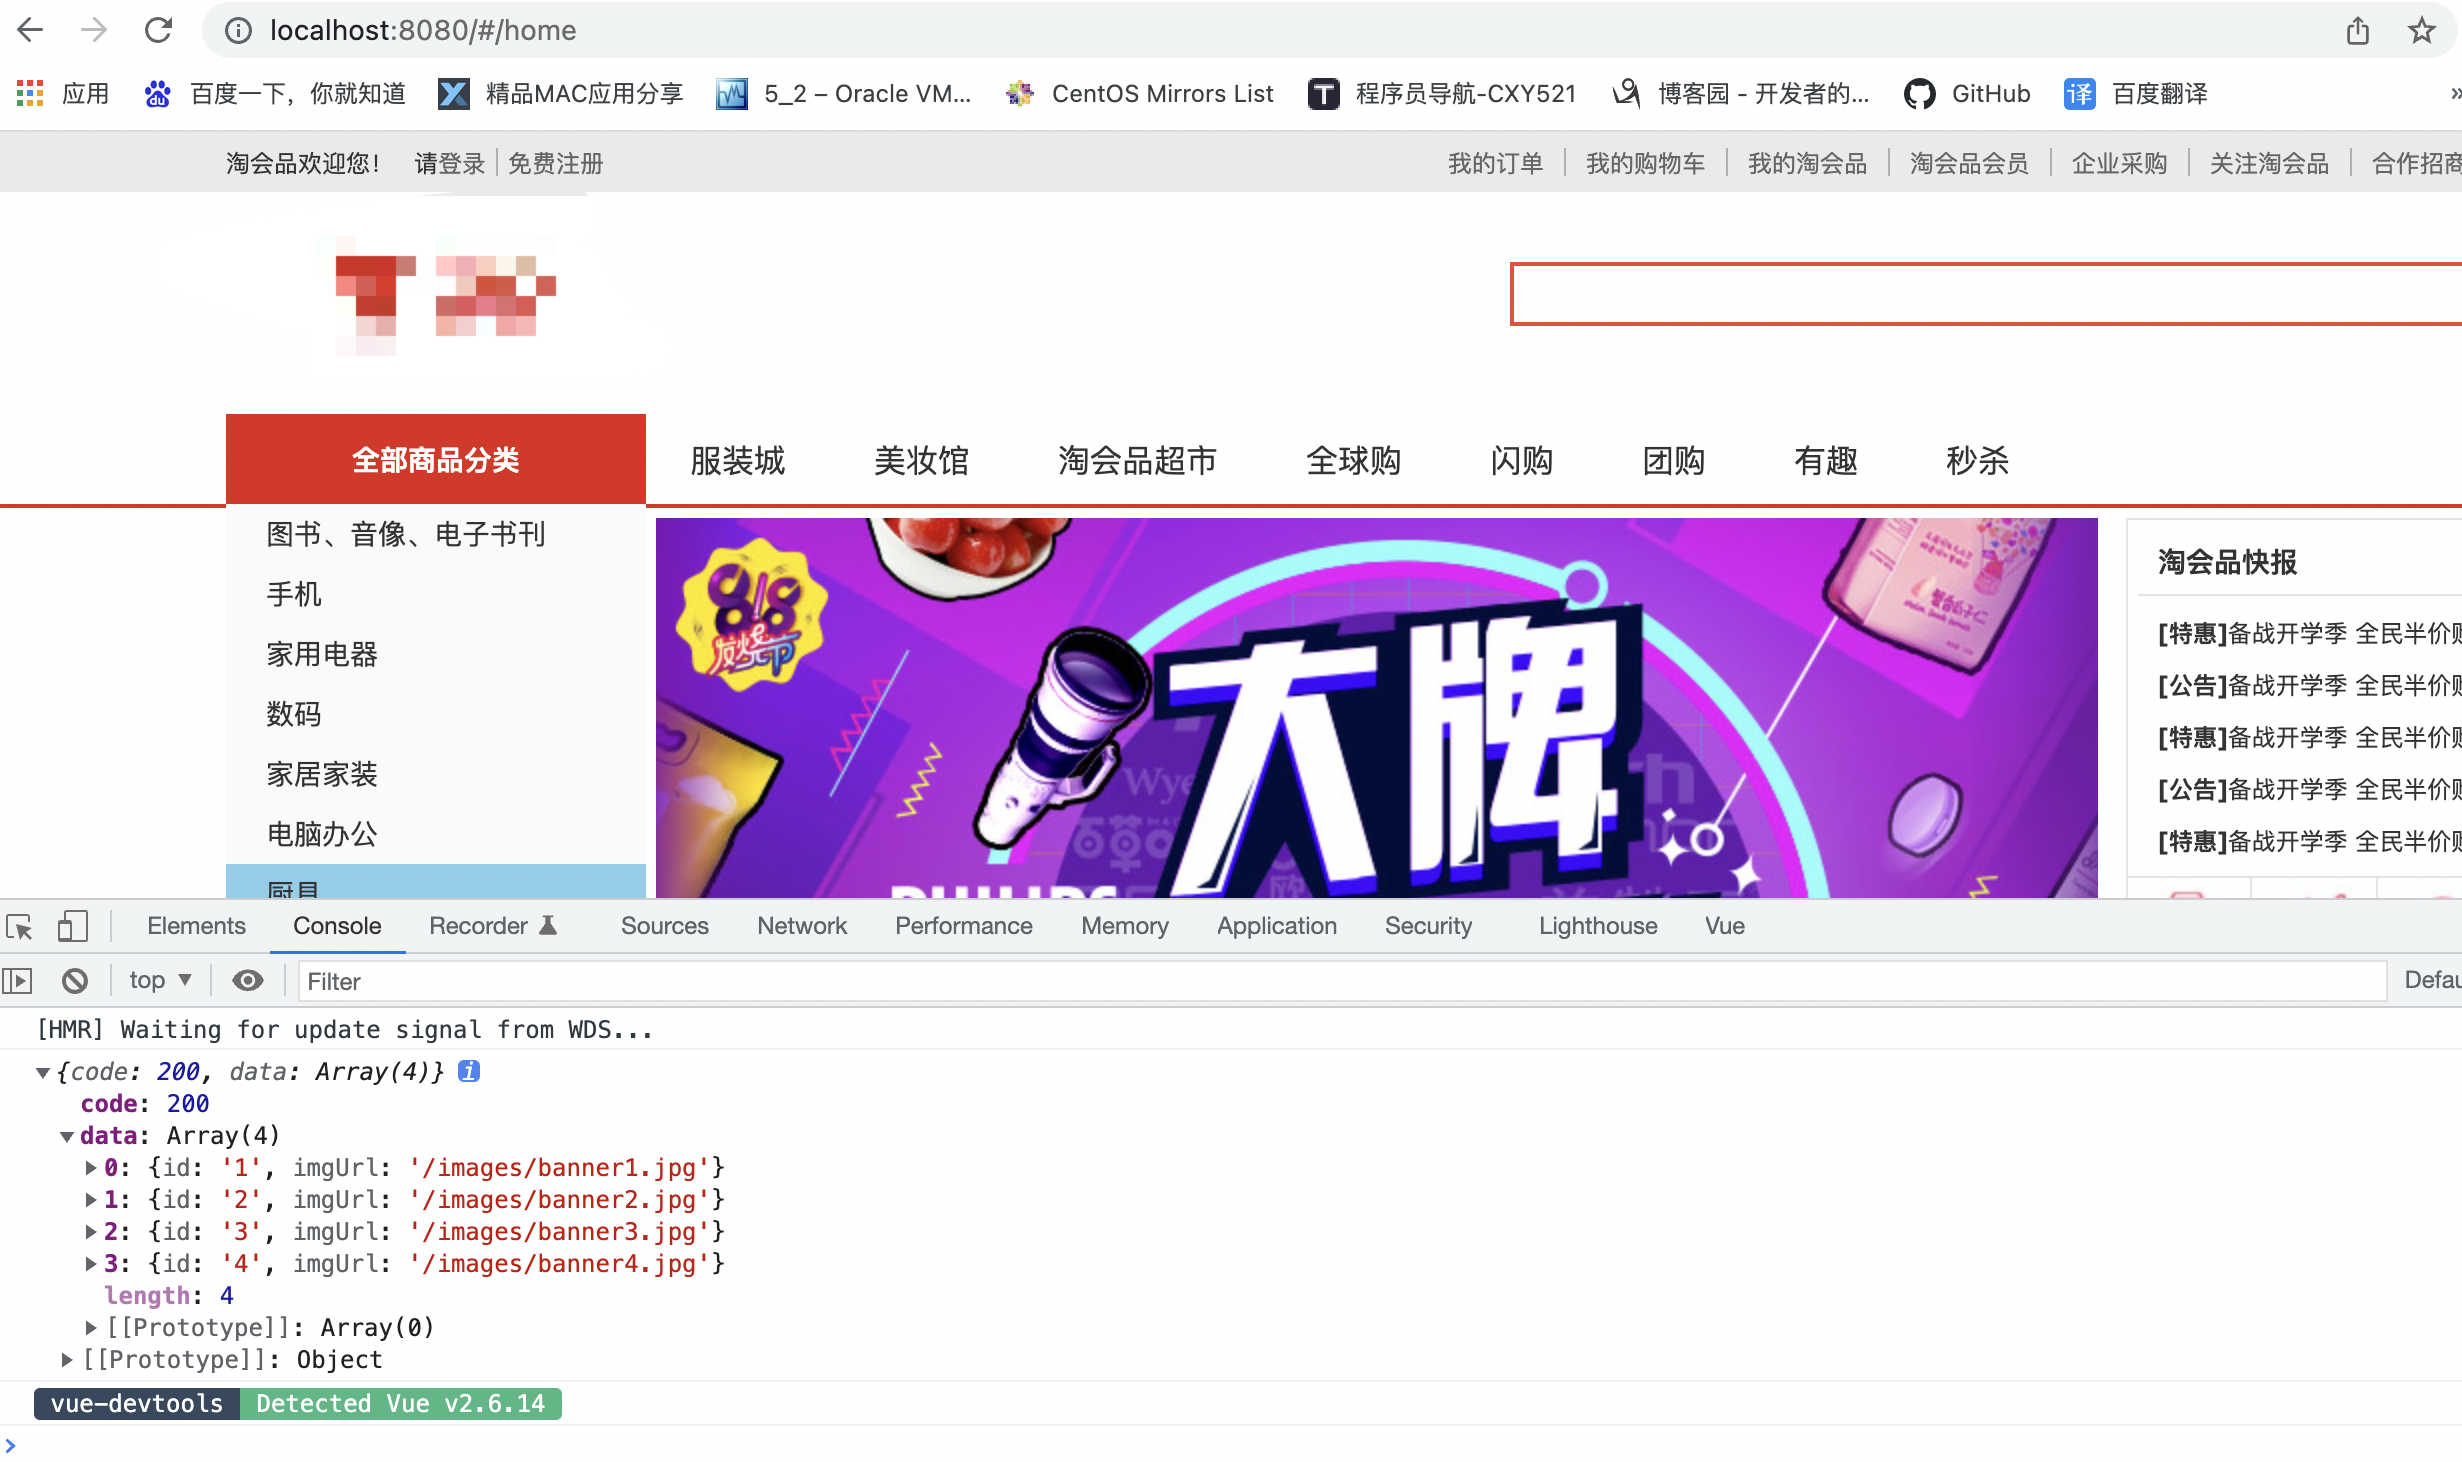Screen dimensions: 2462x1462
Task: Switch to the Network tab
Action: pyautogui.click(x=801, y=926)
